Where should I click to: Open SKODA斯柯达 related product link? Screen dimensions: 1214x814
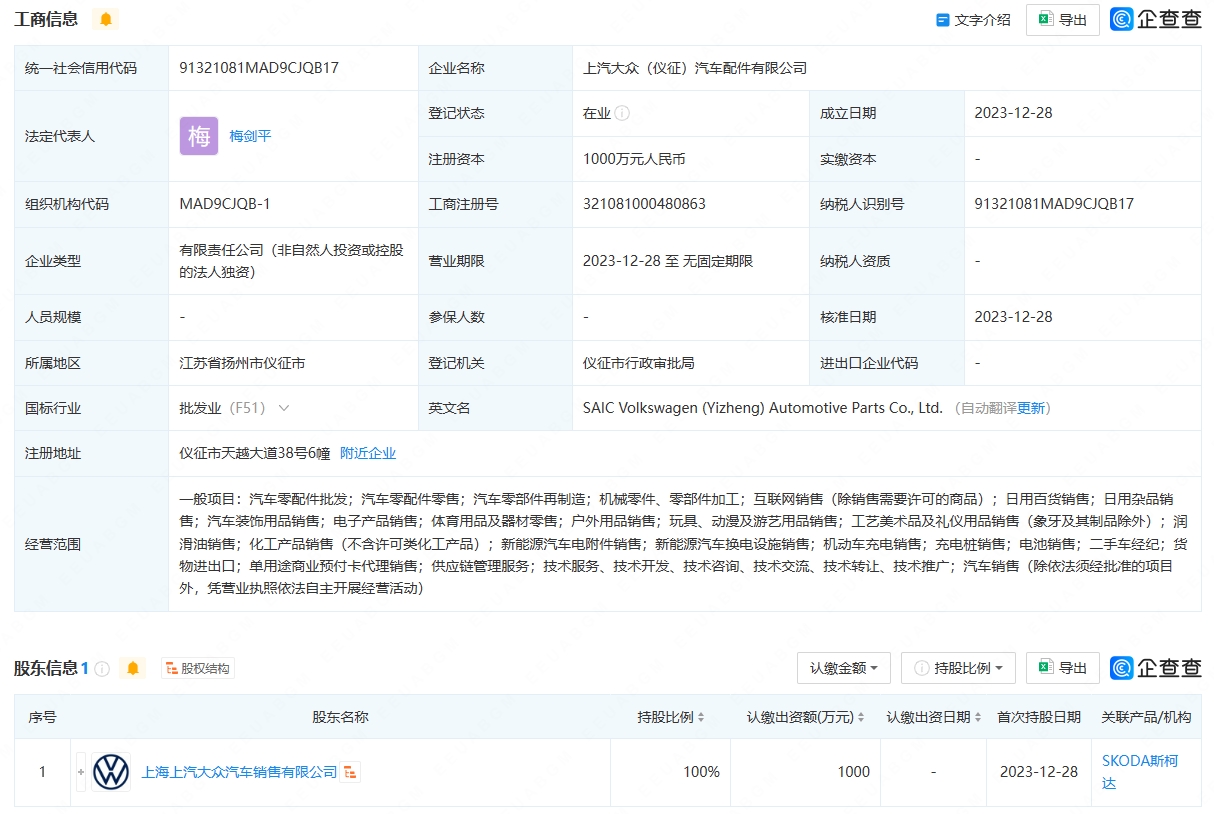pyautogui.click(x=1140, y=772)
